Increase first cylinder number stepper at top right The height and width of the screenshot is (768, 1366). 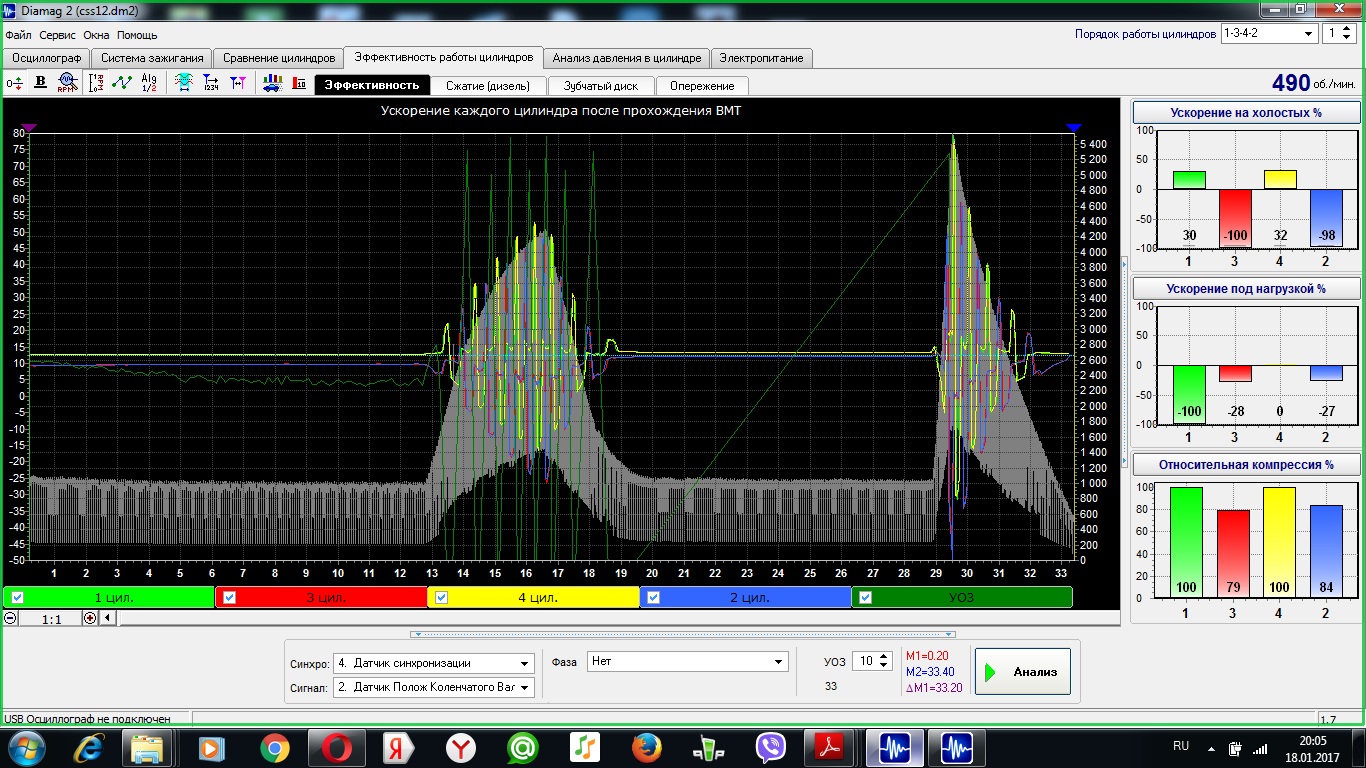coord(1347,29)
